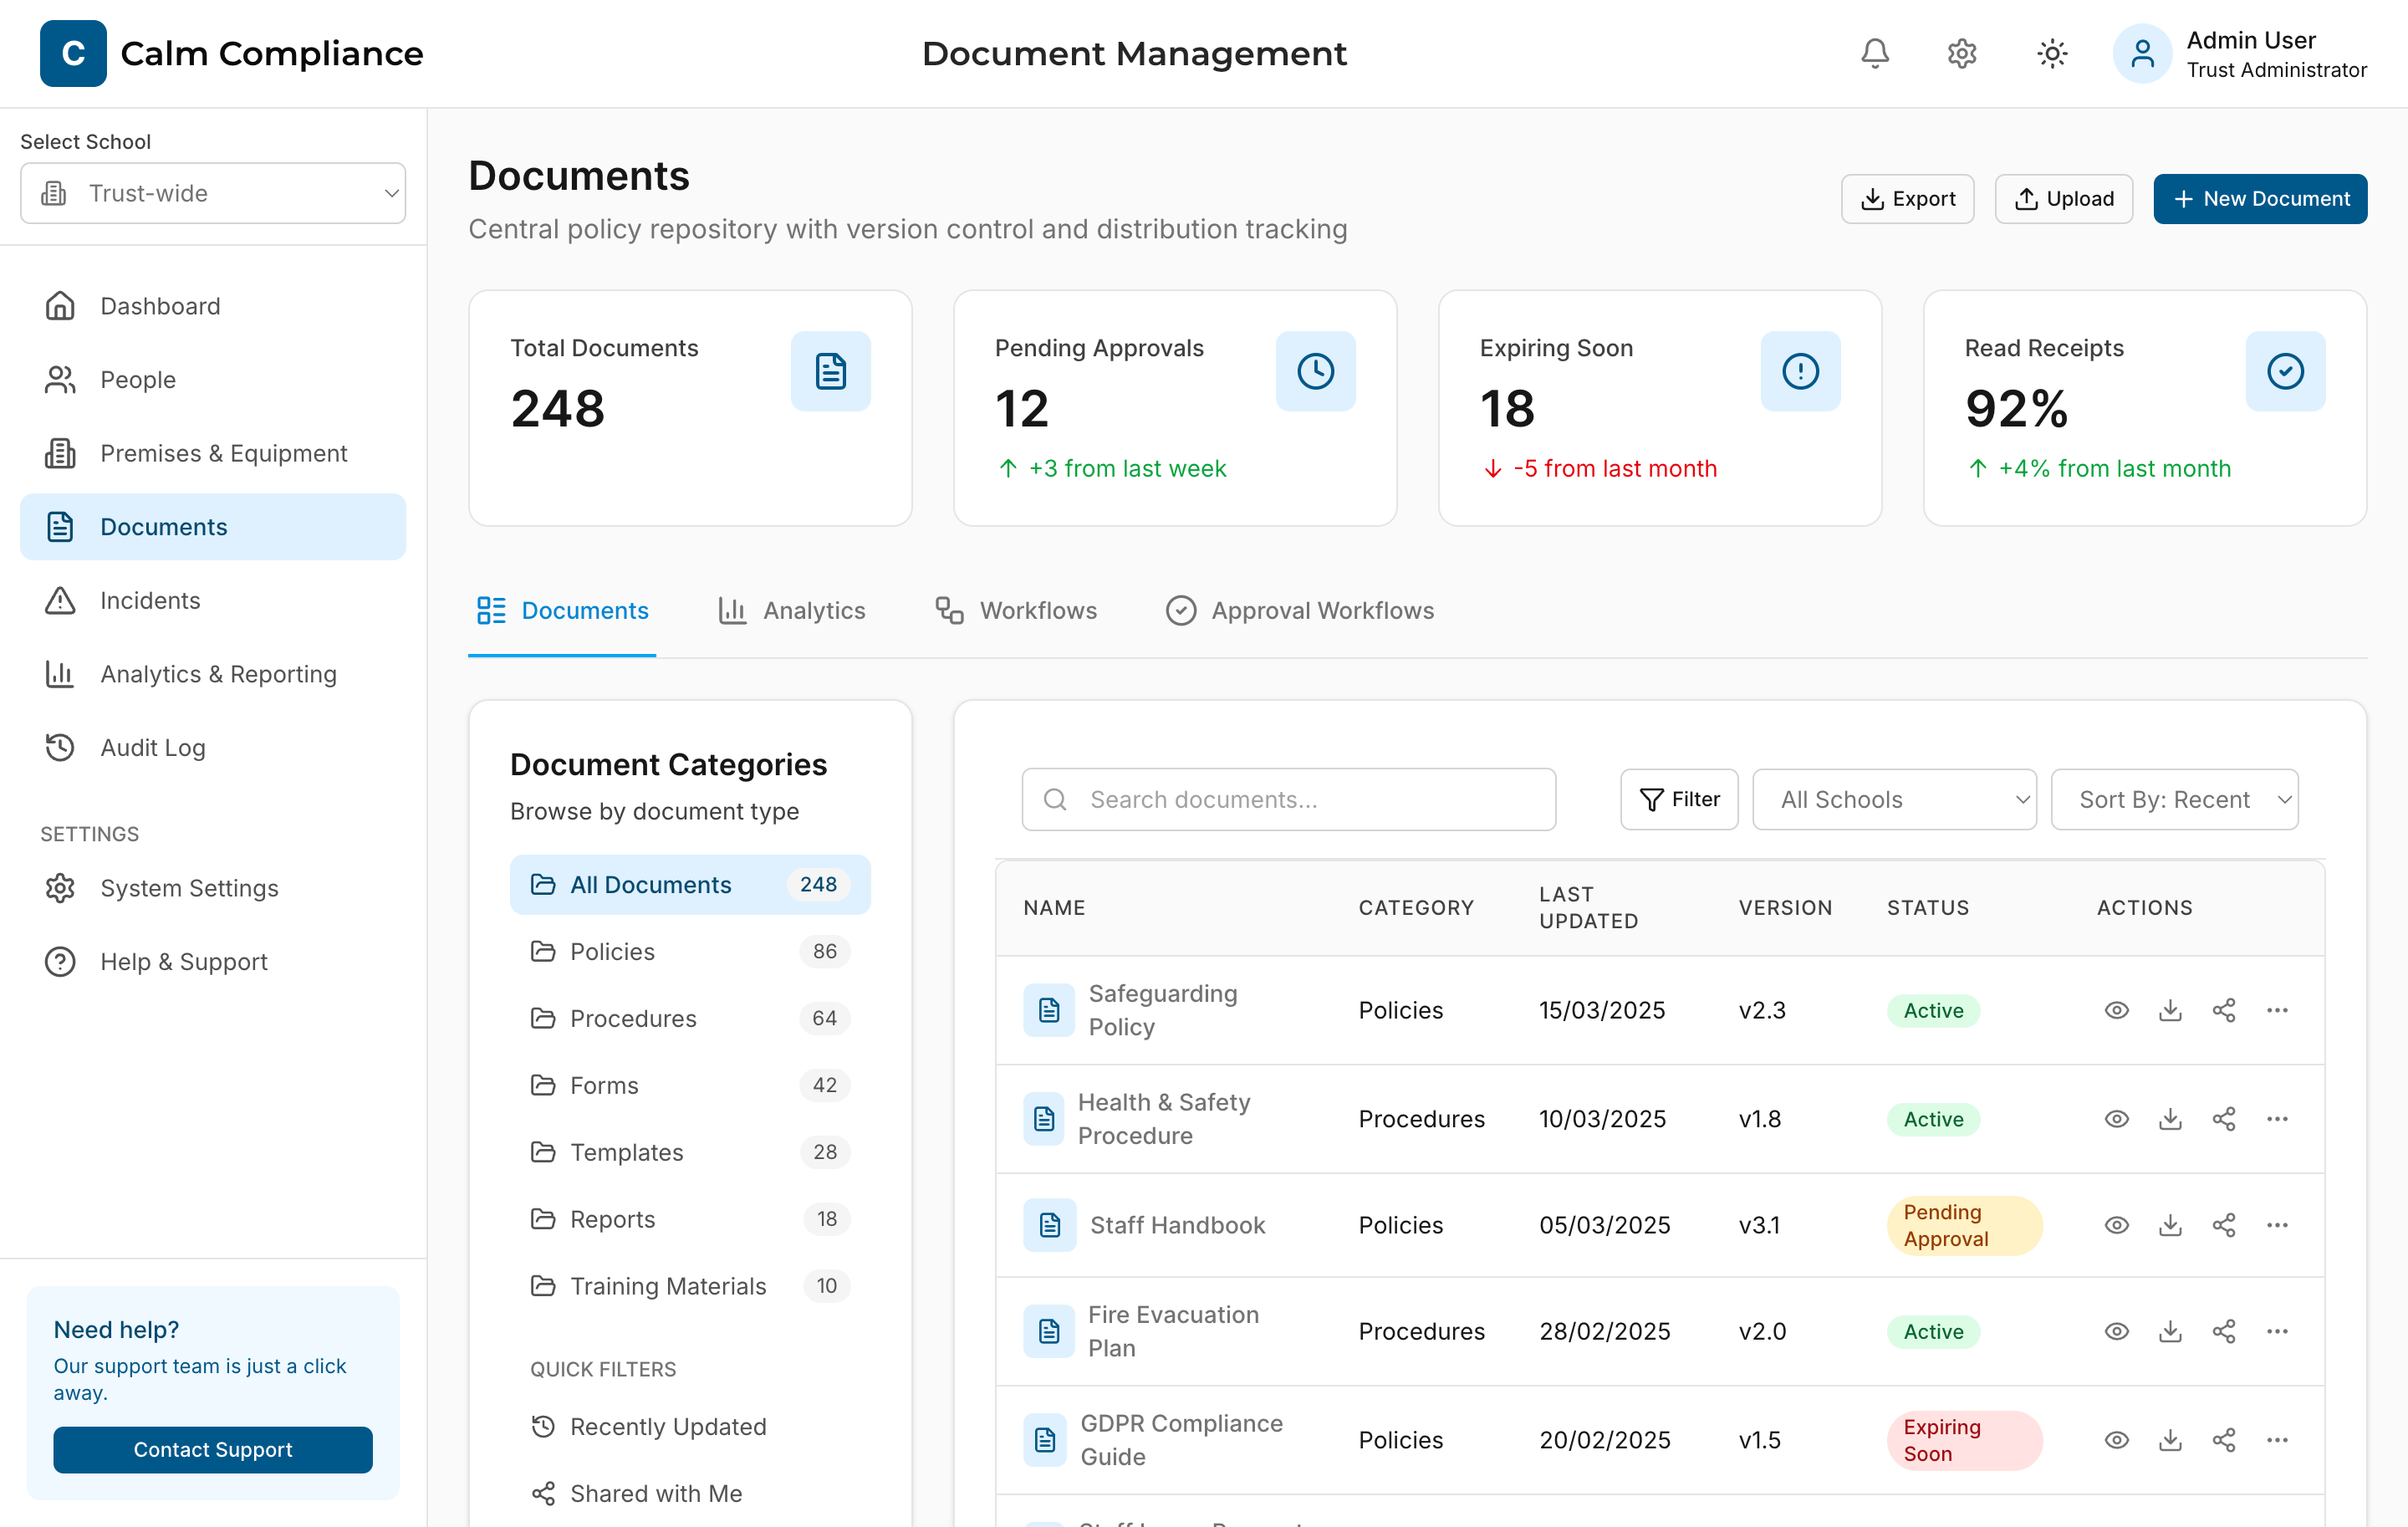Apply the Recently Updated quick filter

690,1426
